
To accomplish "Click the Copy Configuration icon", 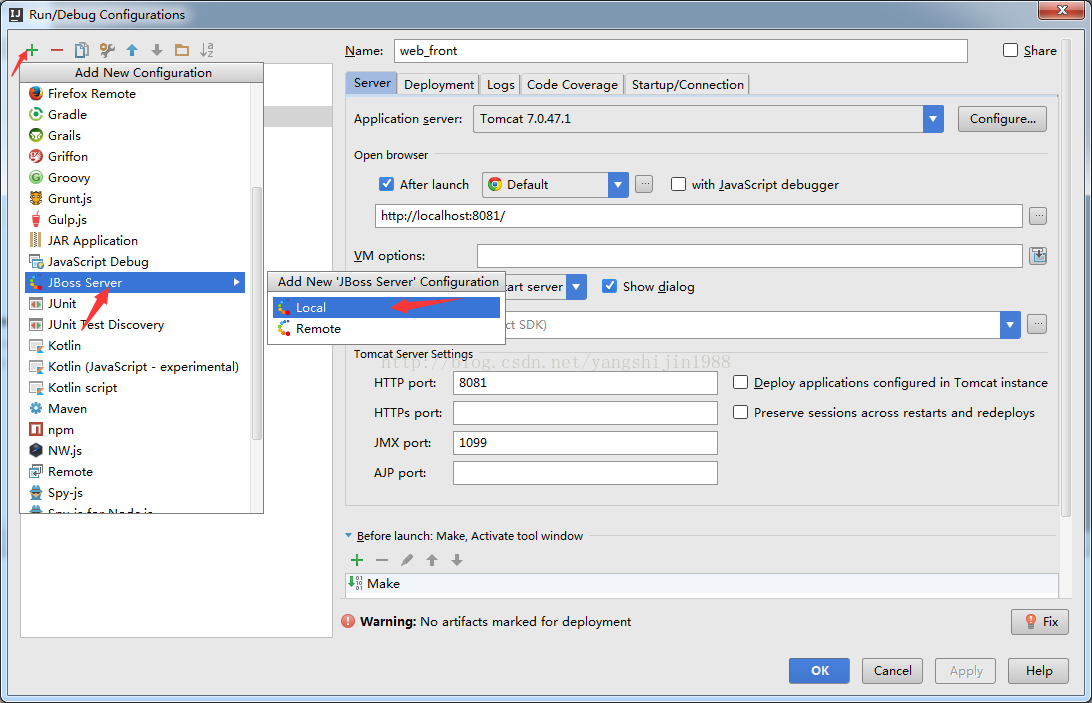I will tap(81, 50).
